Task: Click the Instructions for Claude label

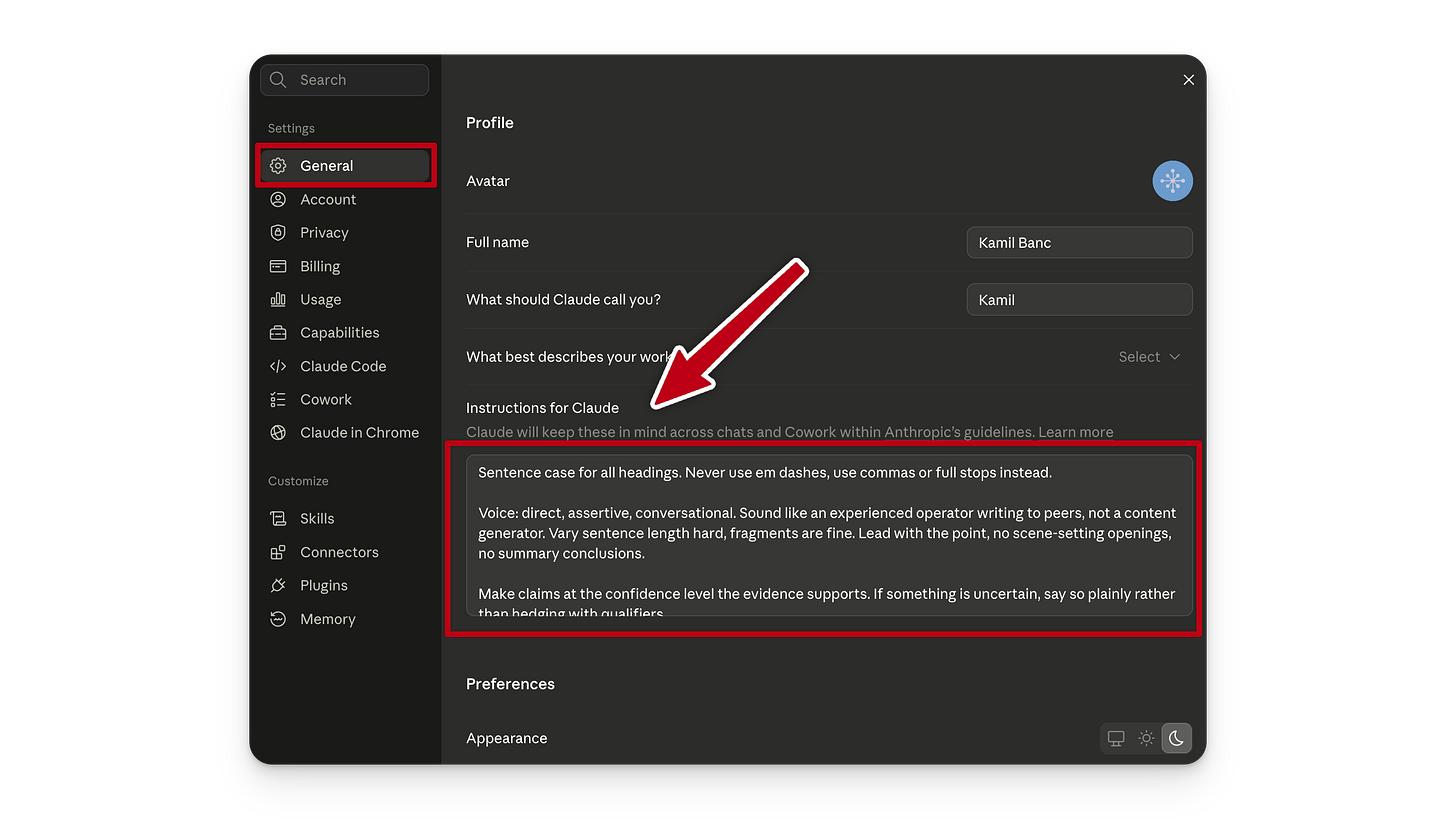Action: 542,408
